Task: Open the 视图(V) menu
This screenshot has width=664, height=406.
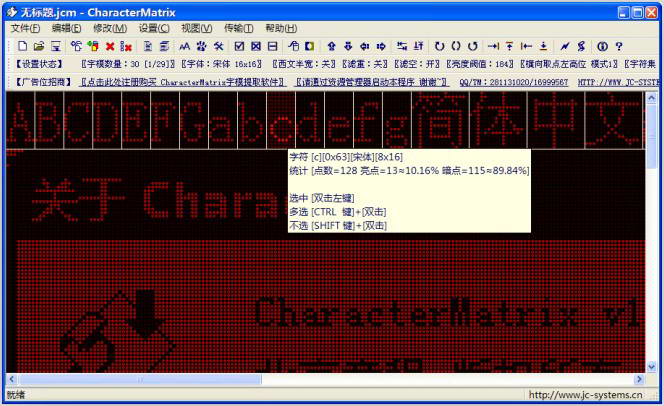Action: click(x=197, y=28)
